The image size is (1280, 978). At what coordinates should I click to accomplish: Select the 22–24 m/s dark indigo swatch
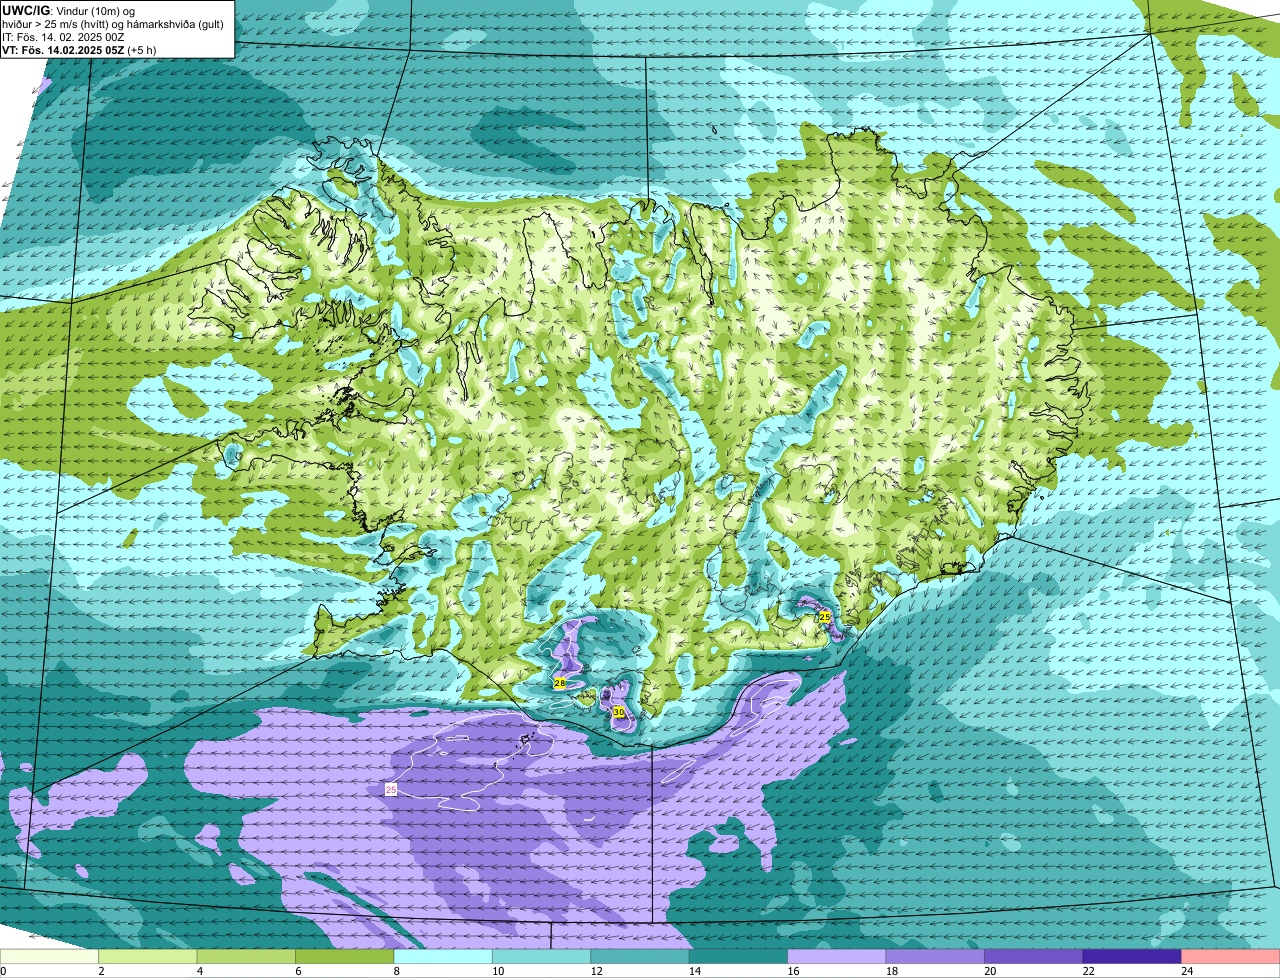[1132, 957]
